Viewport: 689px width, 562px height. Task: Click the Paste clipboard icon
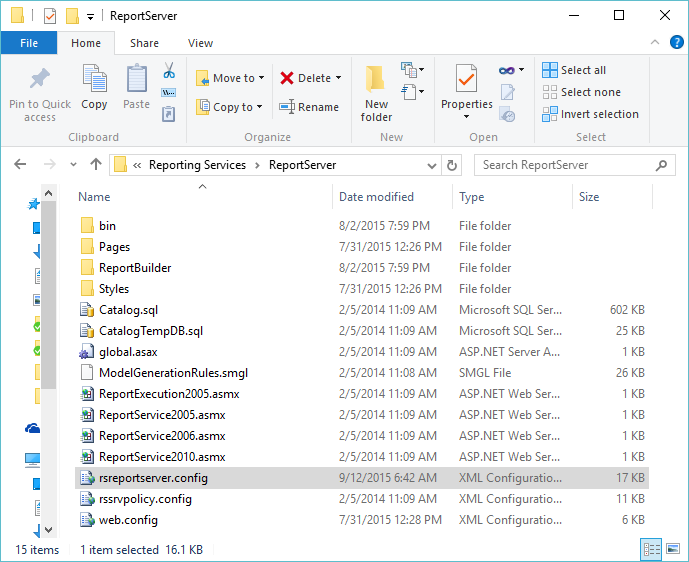click(137, 78)
